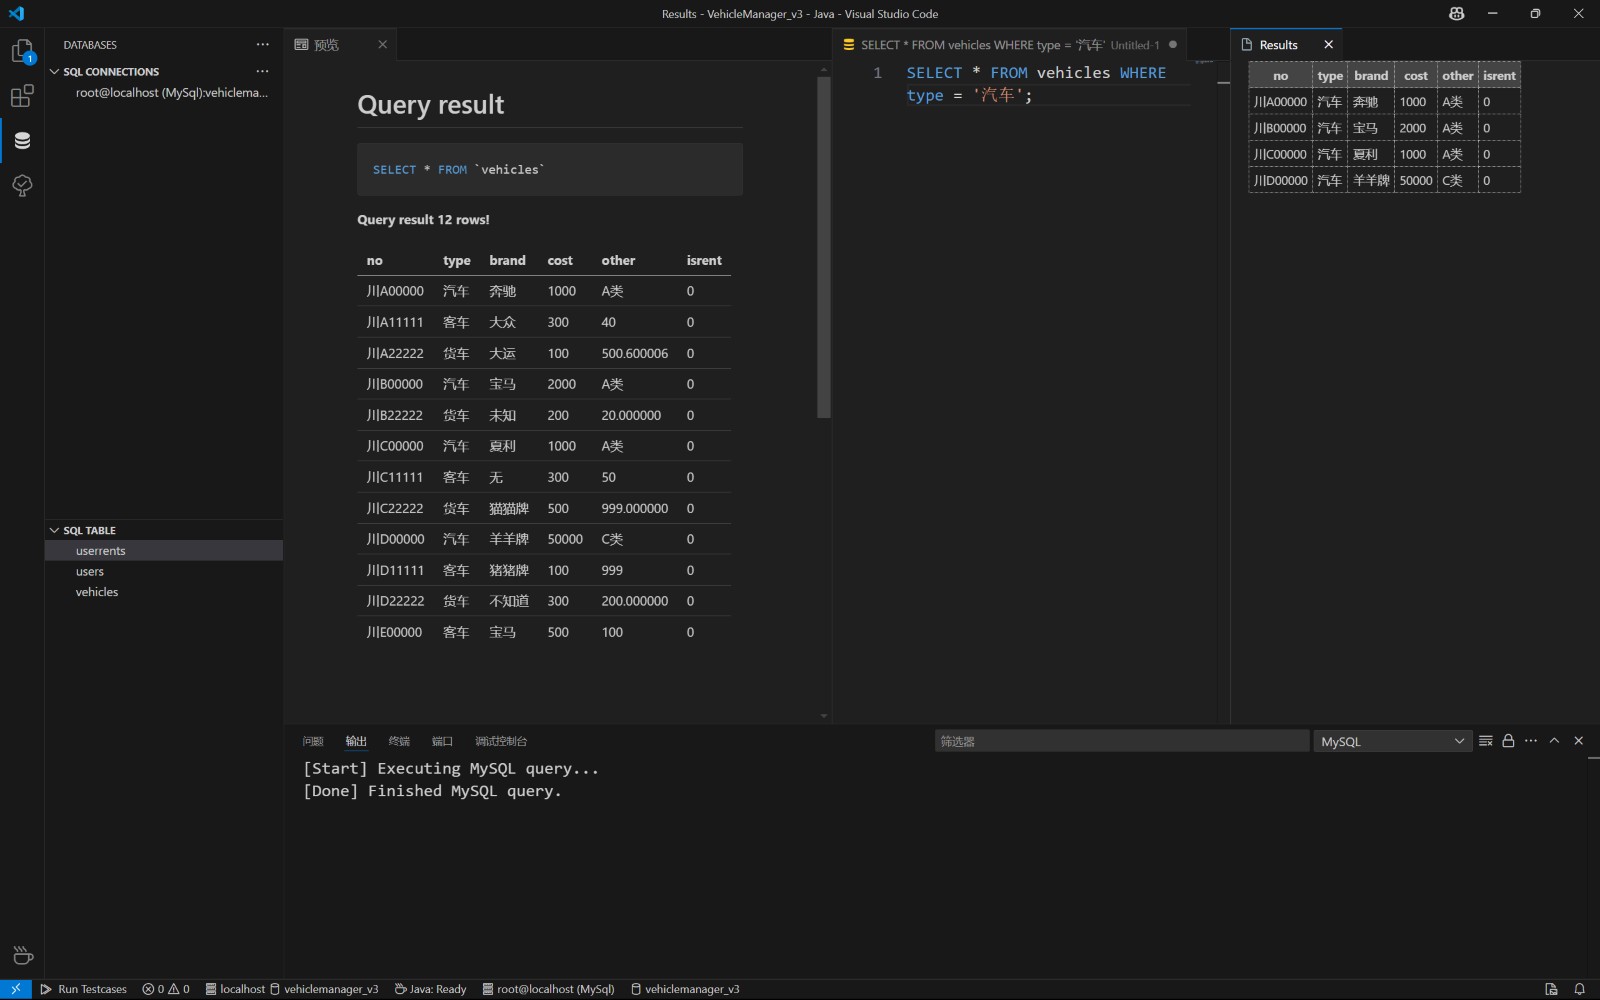Close the bottom output panel
Viewport: 1600px width, 1000px height.
(x=1579, y=741)
